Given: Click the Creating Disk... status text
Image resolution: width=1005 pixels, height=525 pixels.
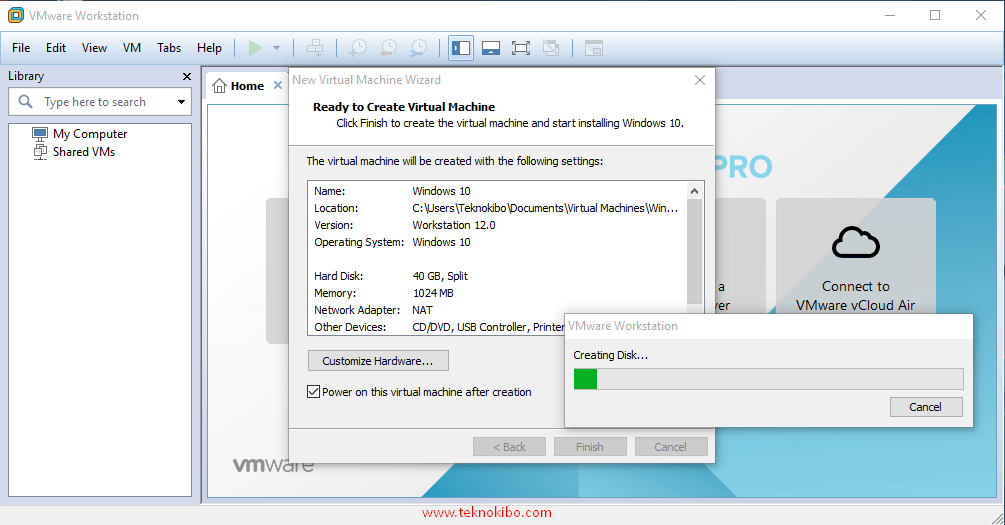Looking at the screenshot, I should click(x=611, y=355).
